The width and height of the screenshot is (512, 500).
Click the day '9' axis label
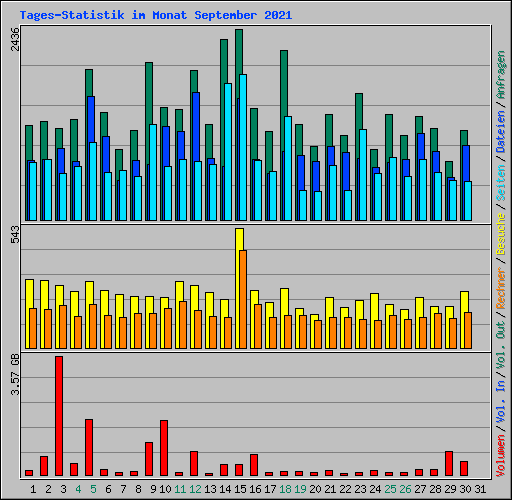(153, 489)
